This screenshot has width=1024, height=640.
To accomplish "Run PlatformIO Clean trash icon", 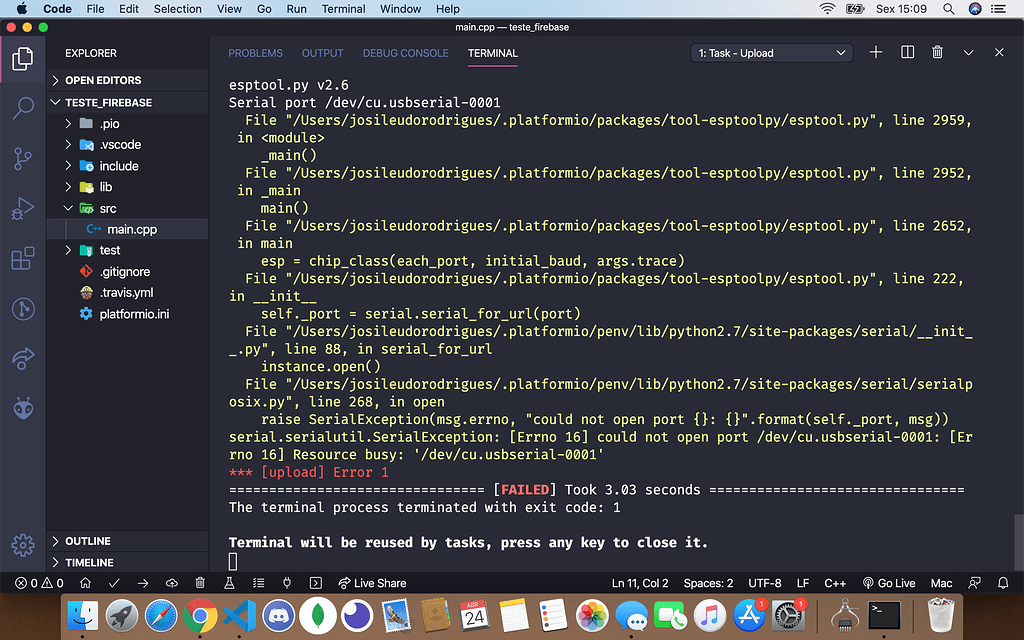I will (200, 582).
